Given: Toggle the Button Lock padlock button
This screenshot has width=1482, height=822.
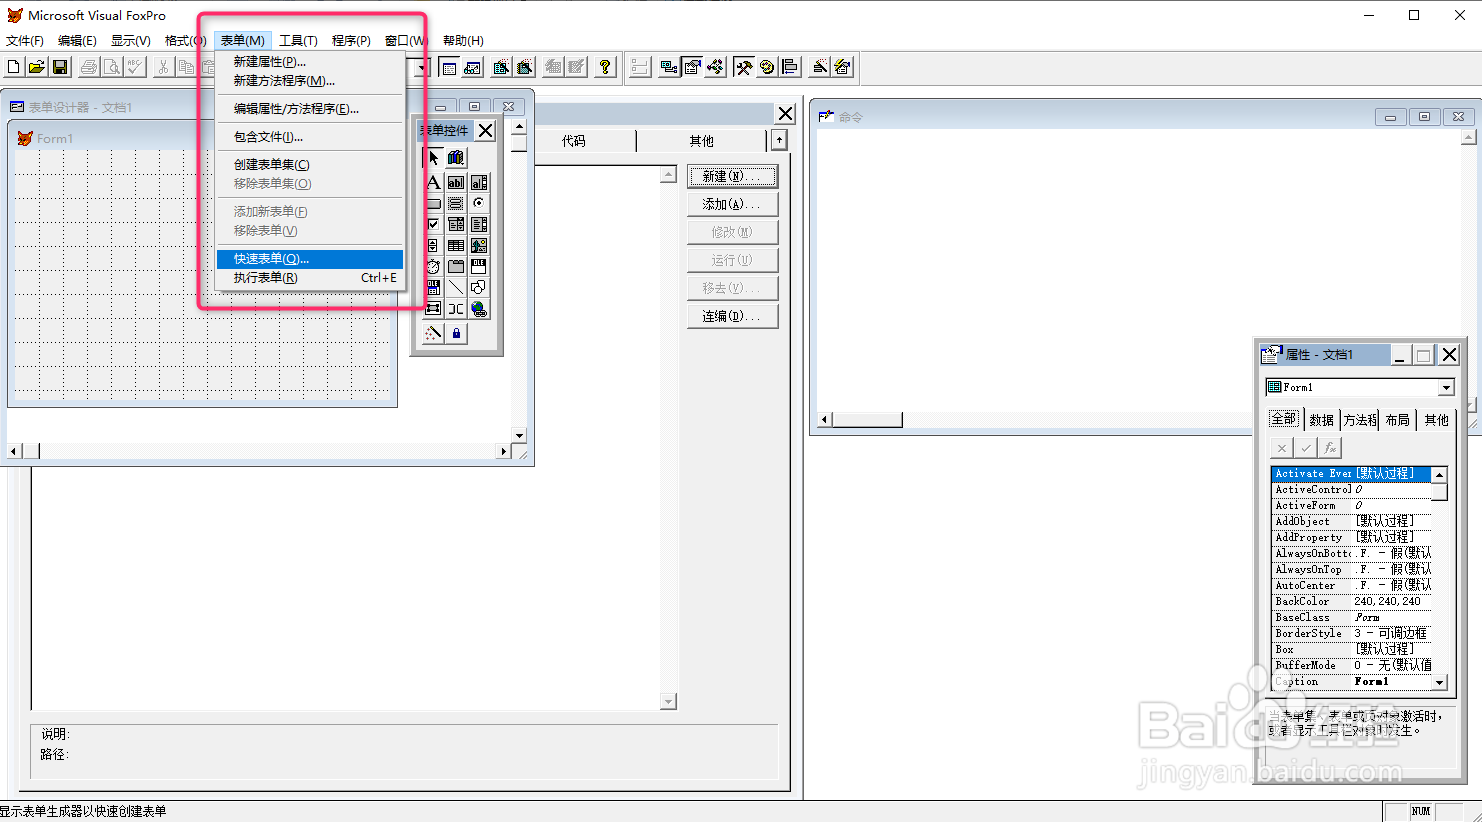Looking at the screenshot, I should coord(456,334).
